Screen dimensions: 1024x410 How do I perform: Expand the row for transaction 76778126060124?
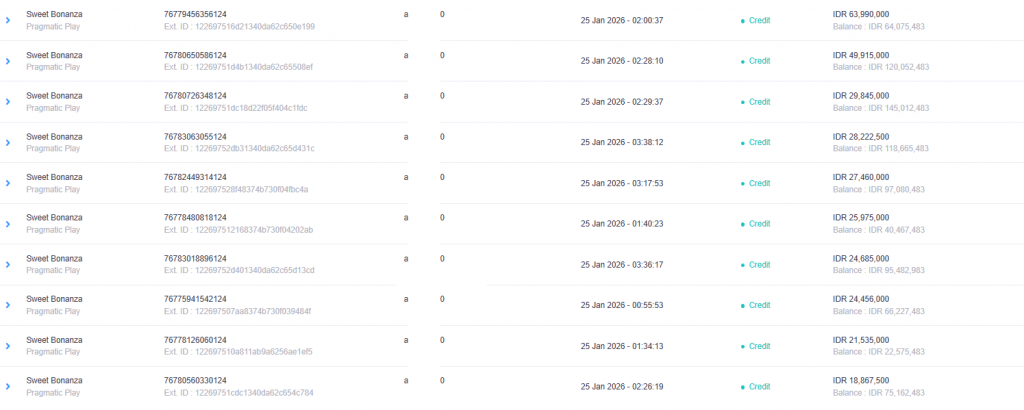coord(8,346)
